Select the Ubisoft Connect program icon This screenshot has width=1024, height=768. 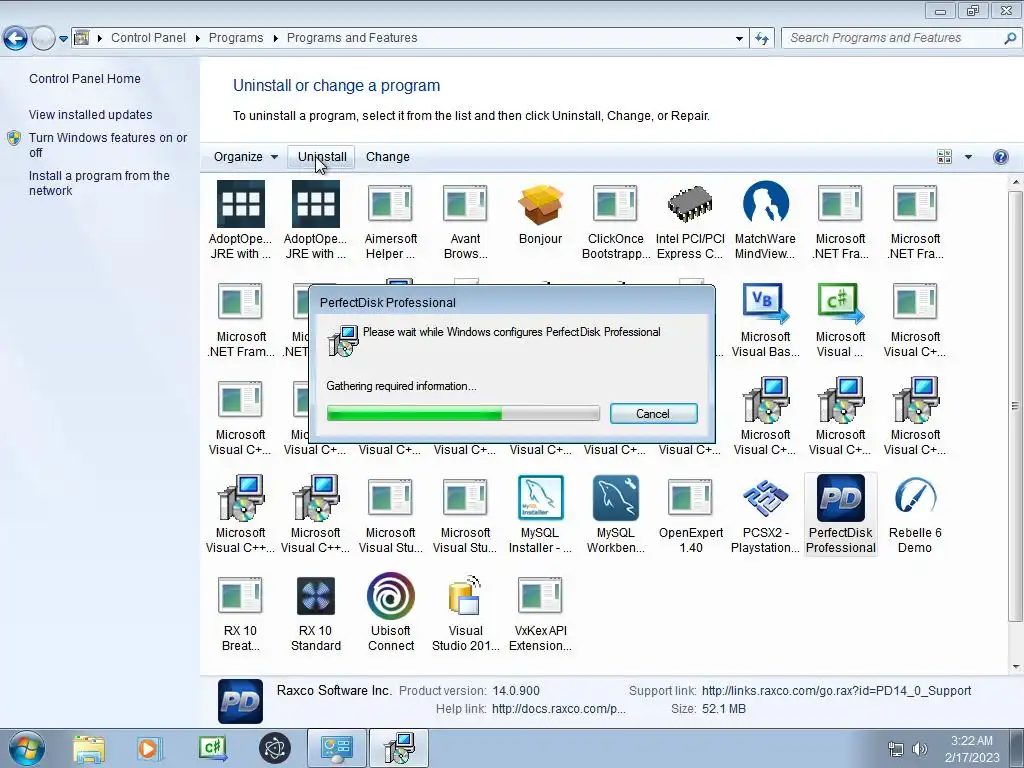pos(391,596)
